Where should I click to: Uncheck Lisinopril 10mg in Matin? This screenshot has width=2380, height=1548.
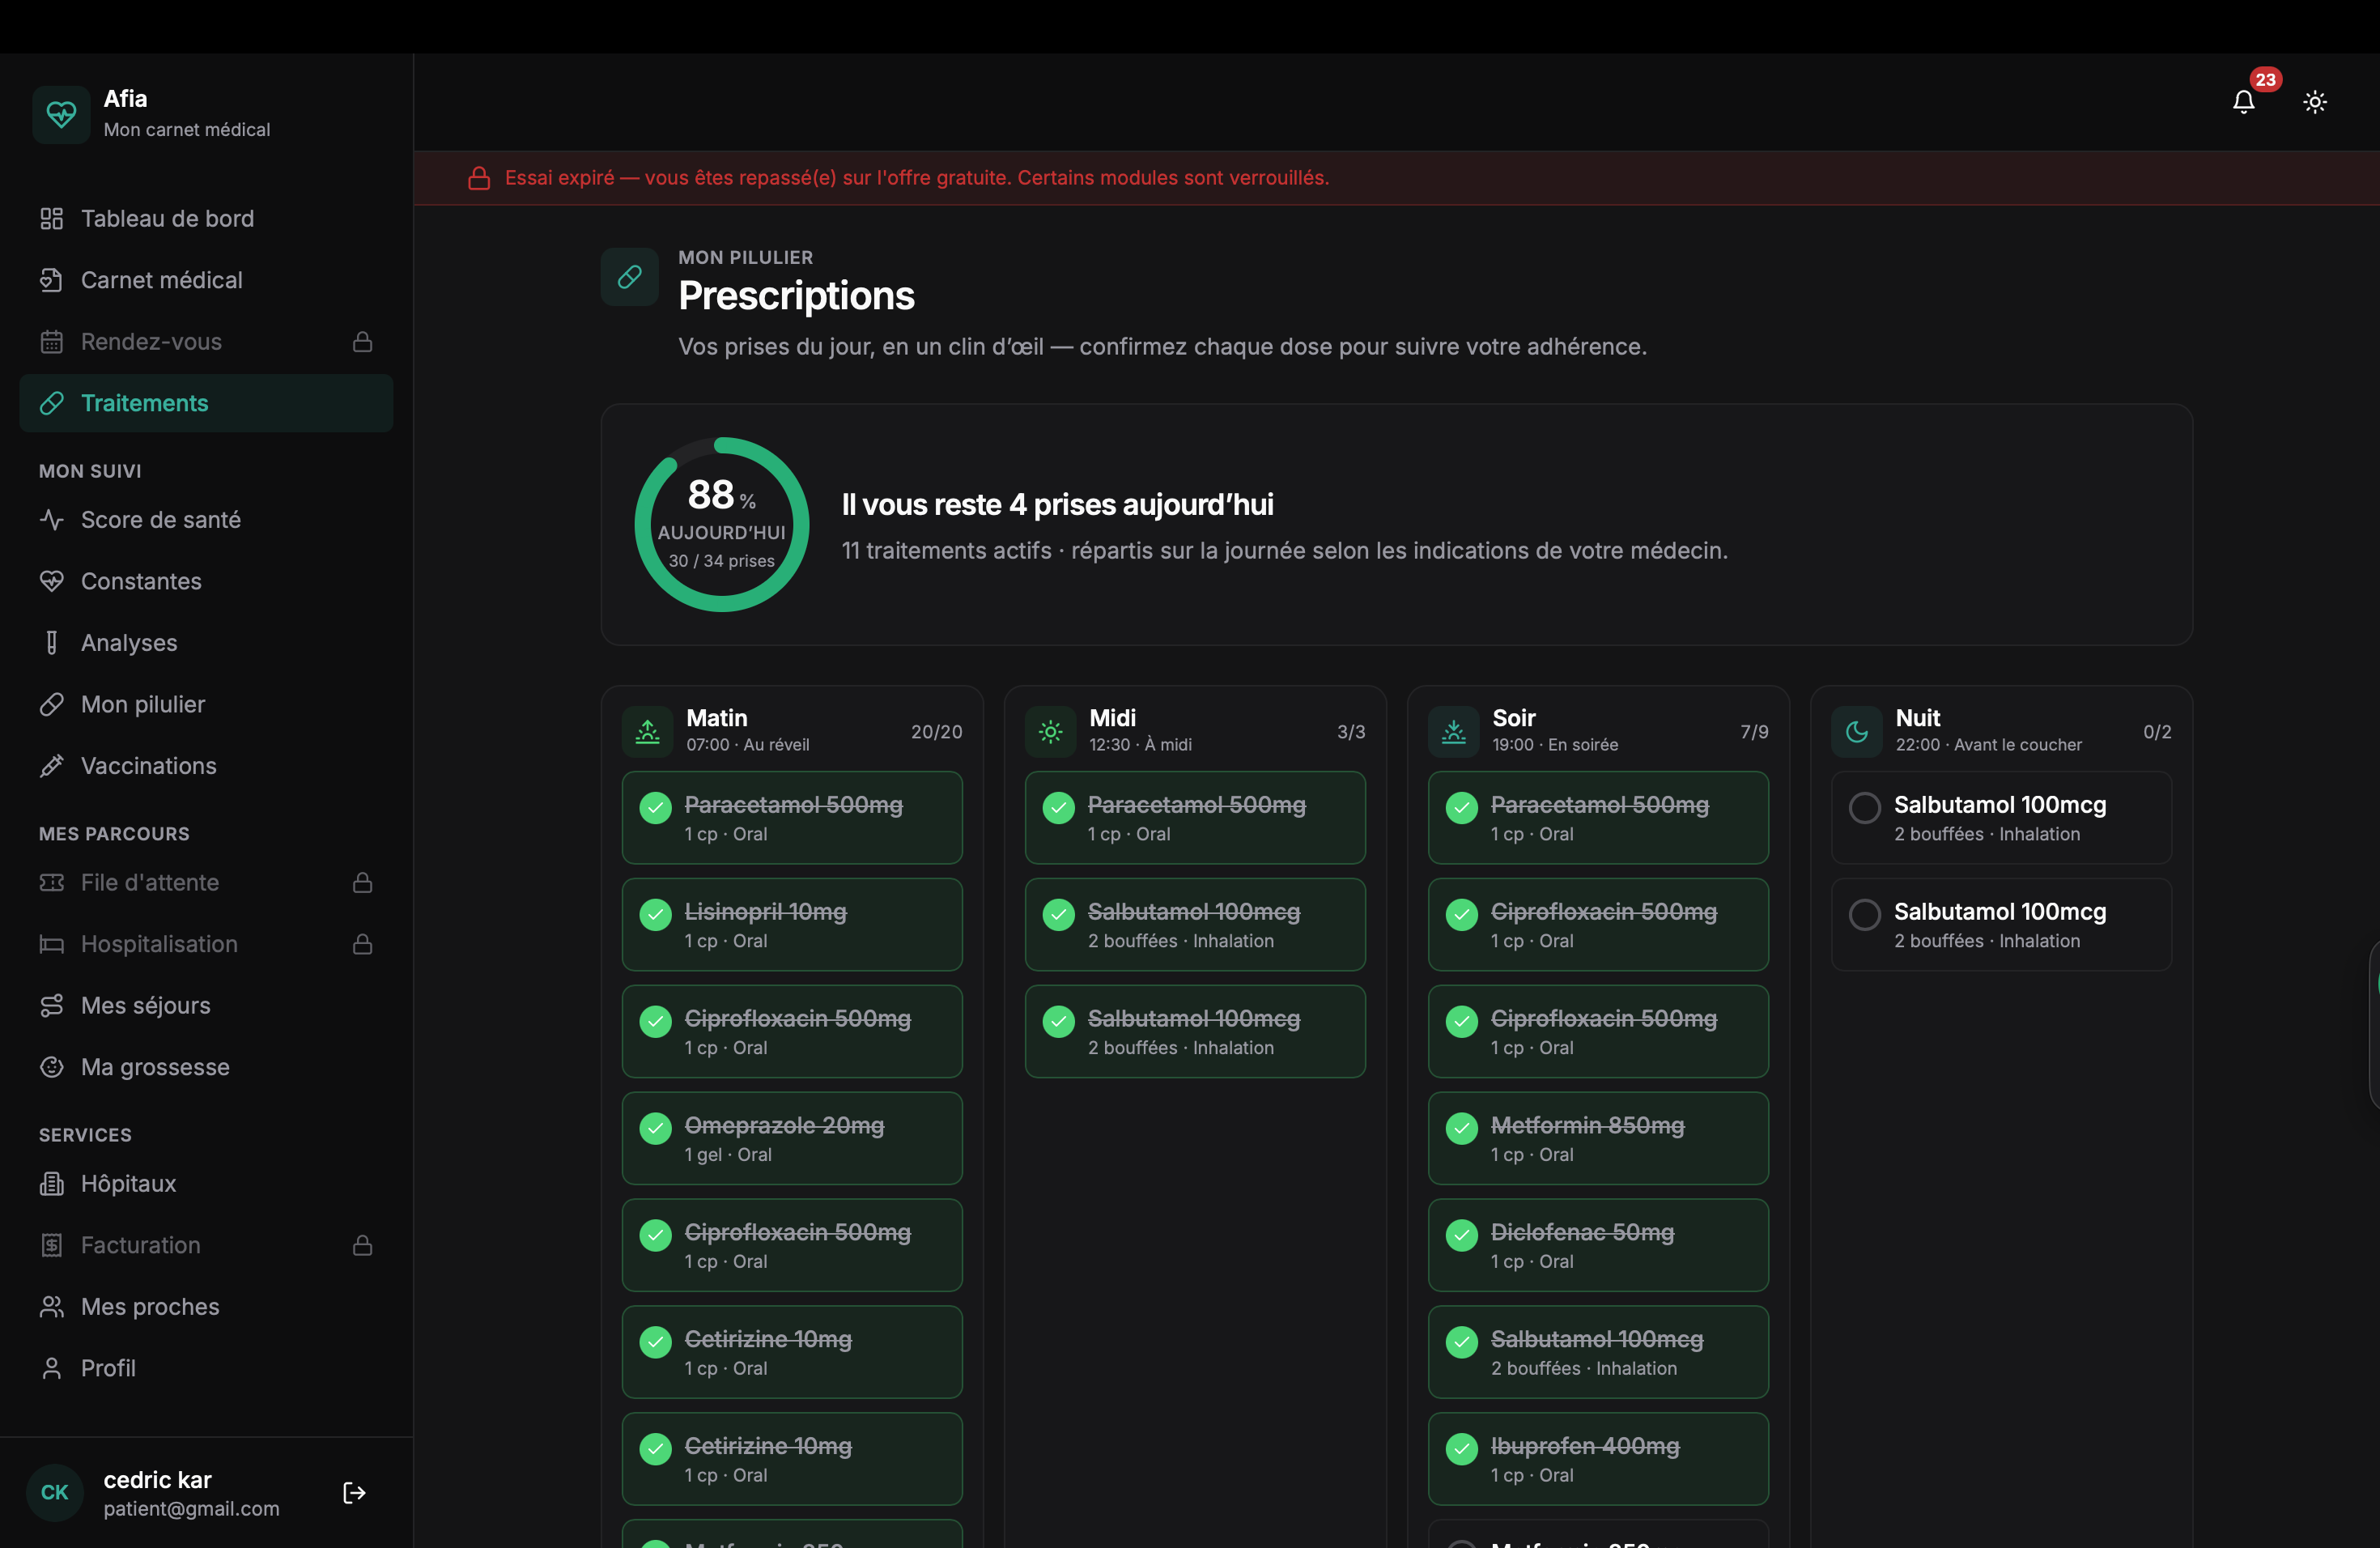(655, 914)
